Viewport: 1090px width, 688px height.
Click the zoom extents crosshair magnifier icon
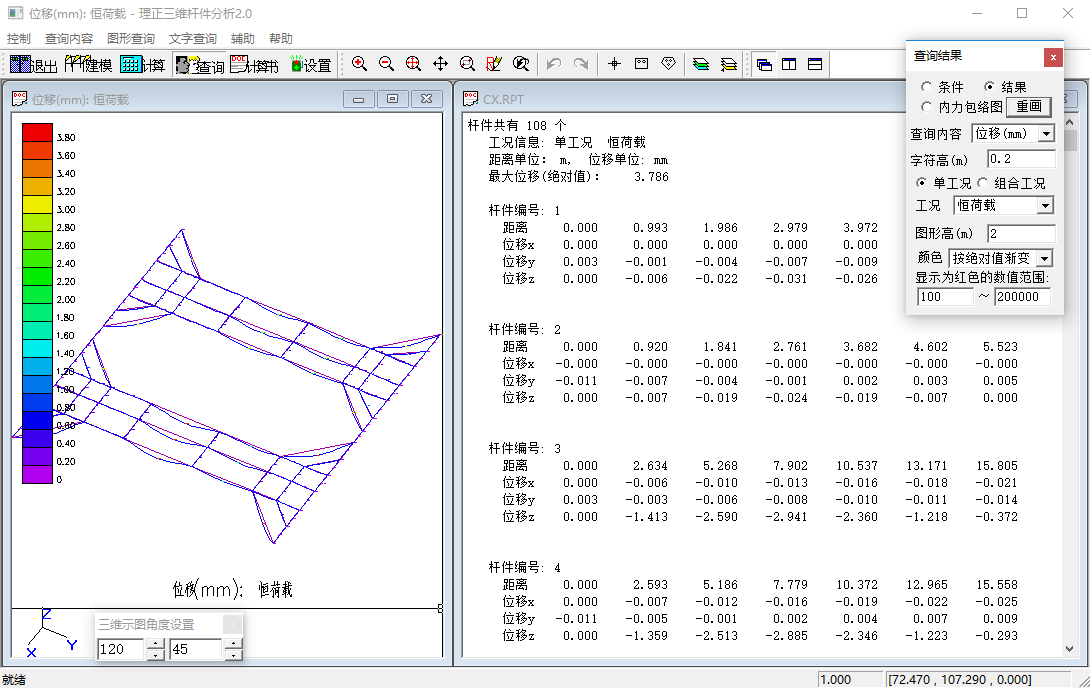point(414,64)
